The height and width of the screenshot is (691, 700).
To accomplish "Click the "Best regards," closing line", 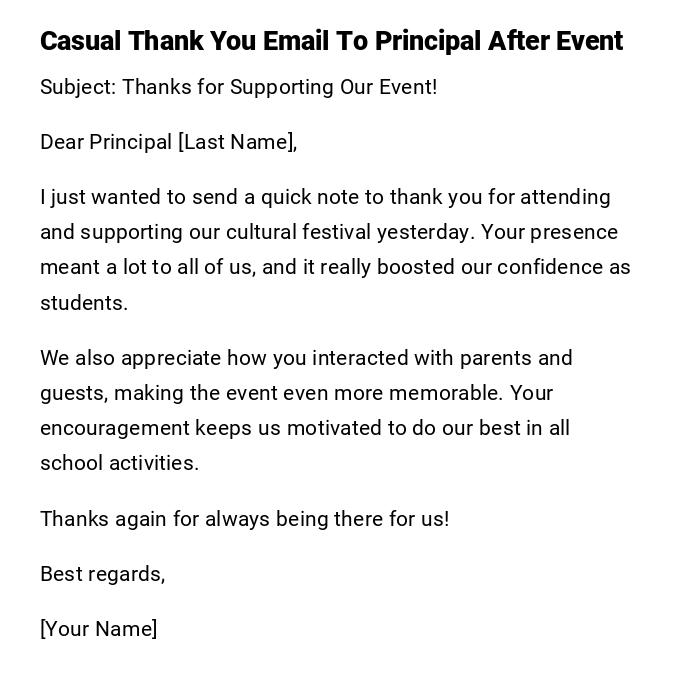I will click(x=102, y=574).
